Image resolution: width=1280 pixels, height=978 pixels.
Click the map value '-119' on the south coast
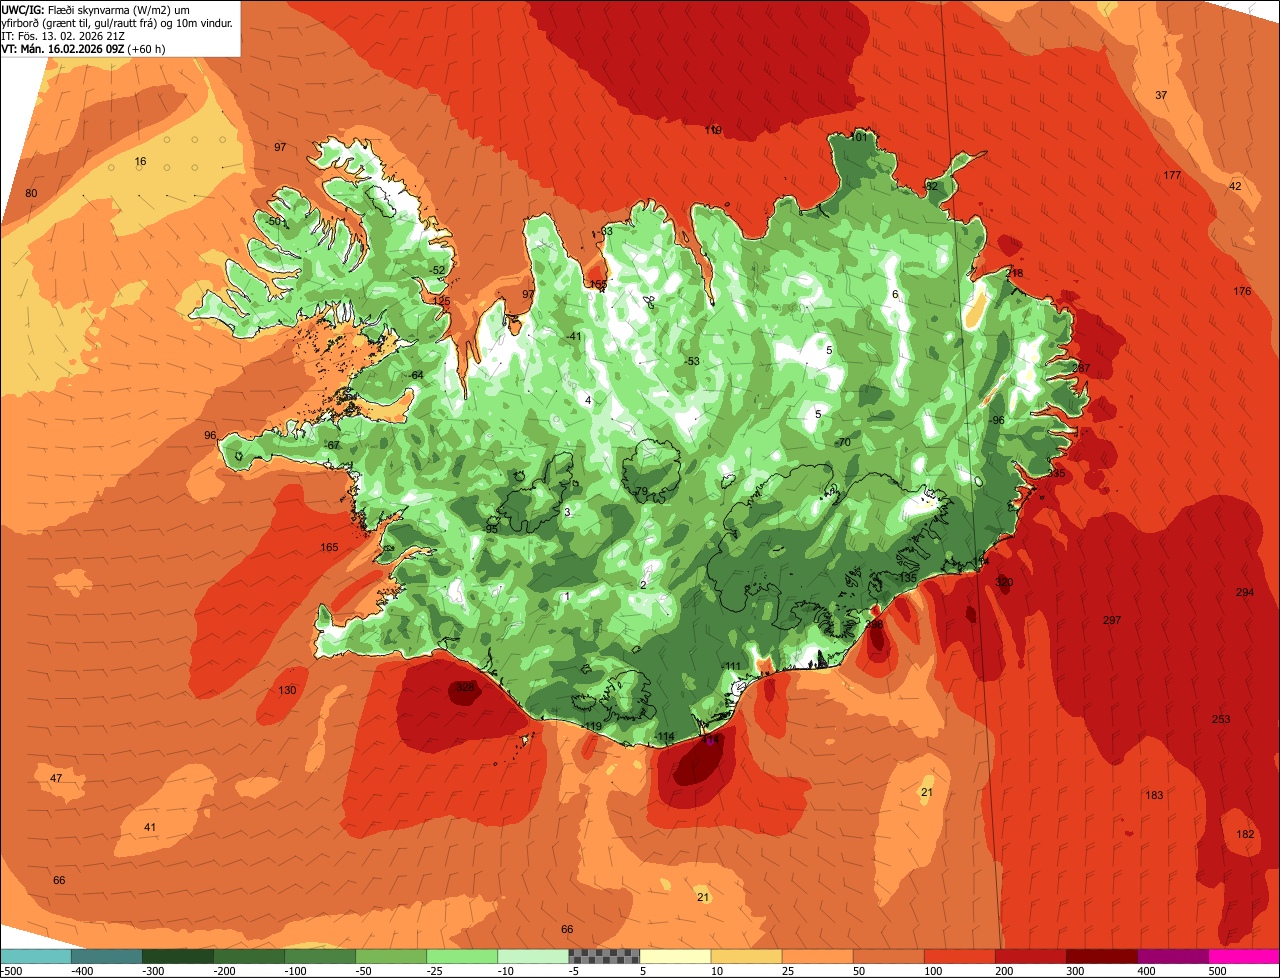point(592,726)
